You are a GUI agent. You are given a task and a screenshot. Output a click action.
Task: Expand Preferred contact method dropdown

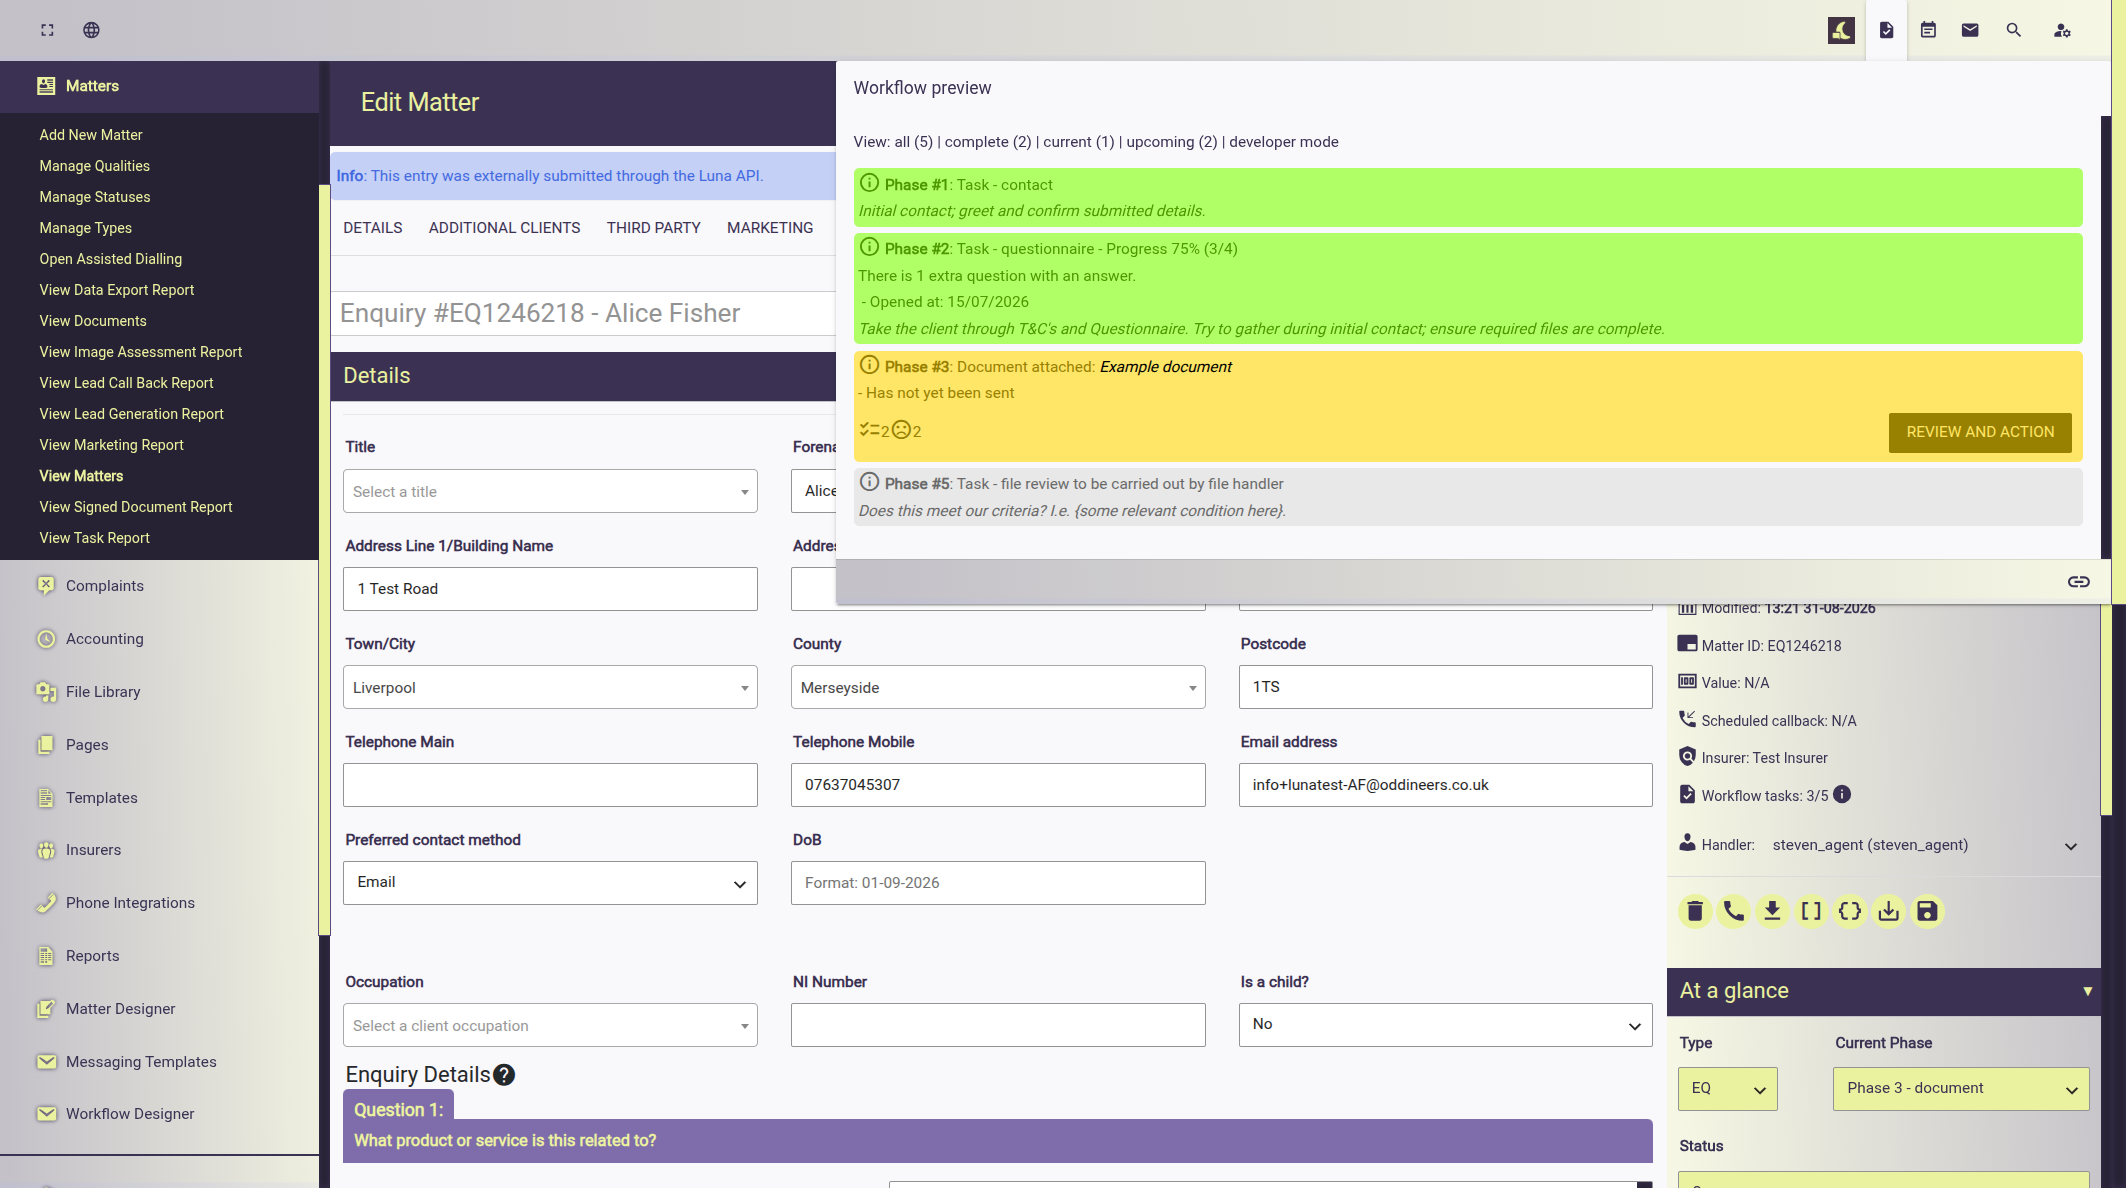[550, 883]
